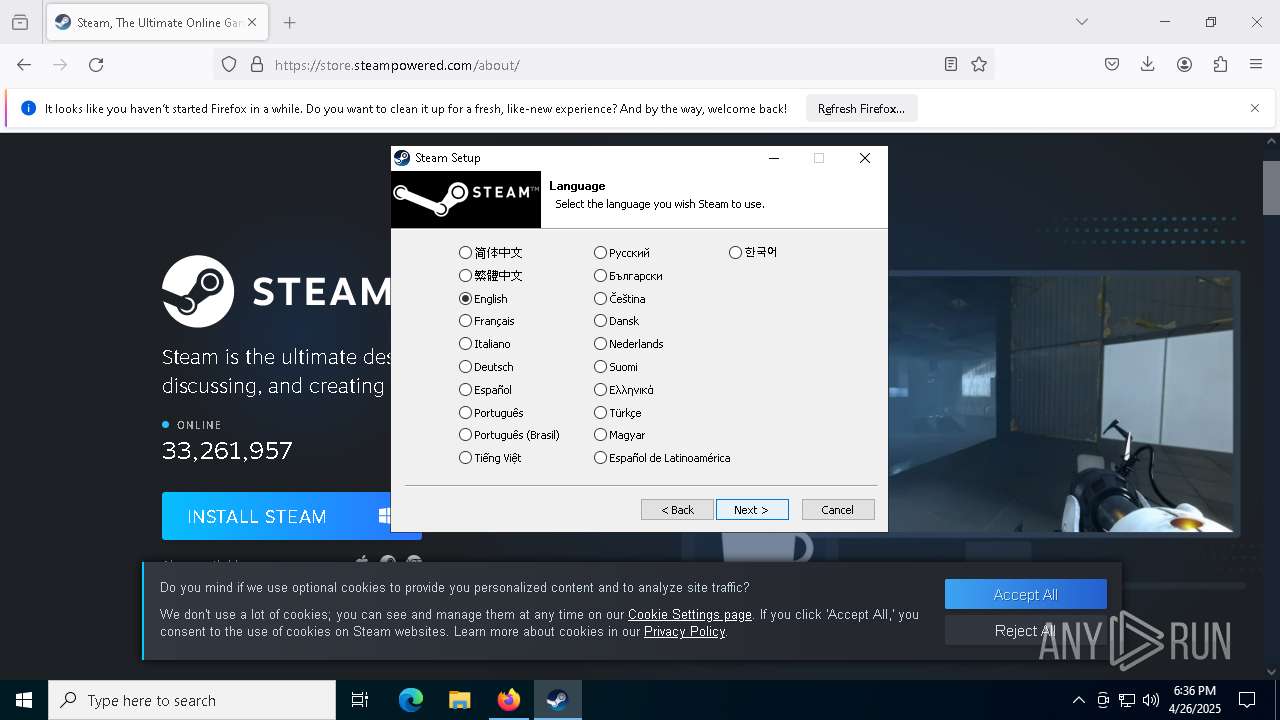This screenshot has width=1280, height=720.
Task: Open Firefox view icon in tab bar
Action: tap(20, 22)
